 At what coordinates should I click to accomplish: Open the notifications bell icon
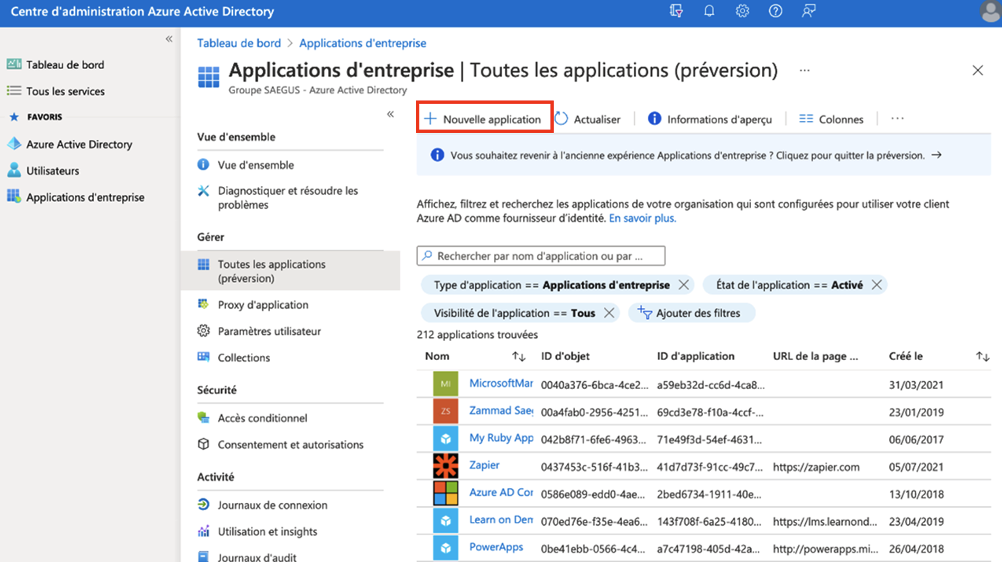[709, 11]
